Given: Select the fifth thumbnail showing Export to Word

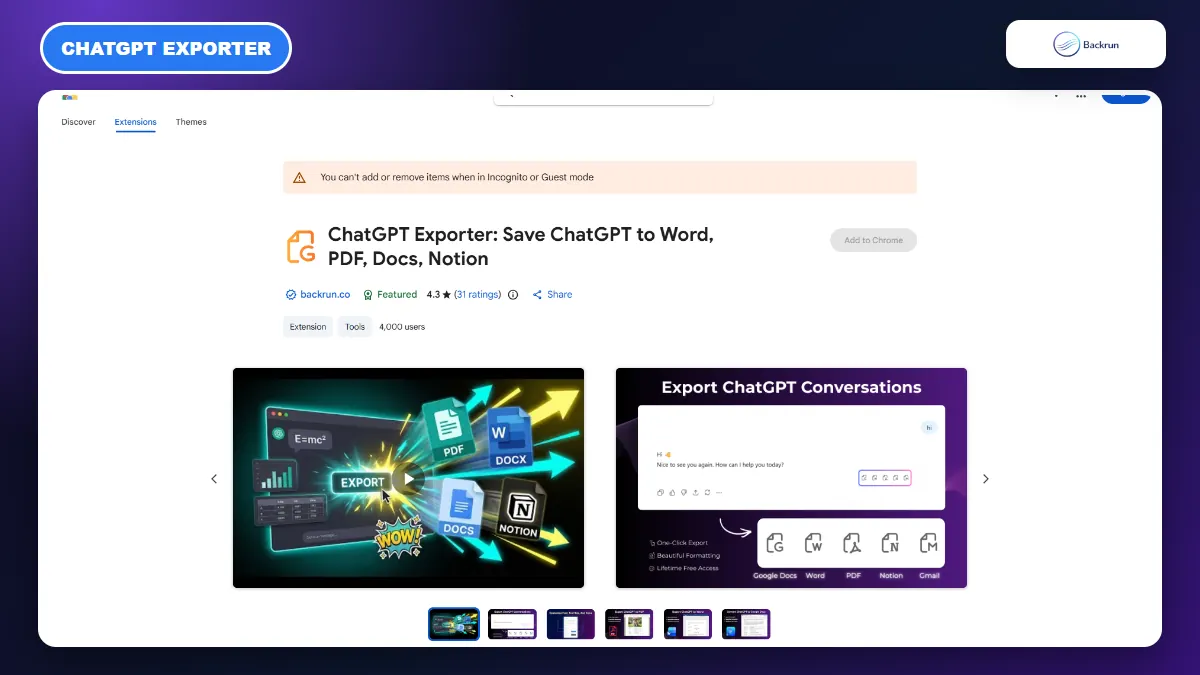Looking at the screenshot, I should 688,624.
